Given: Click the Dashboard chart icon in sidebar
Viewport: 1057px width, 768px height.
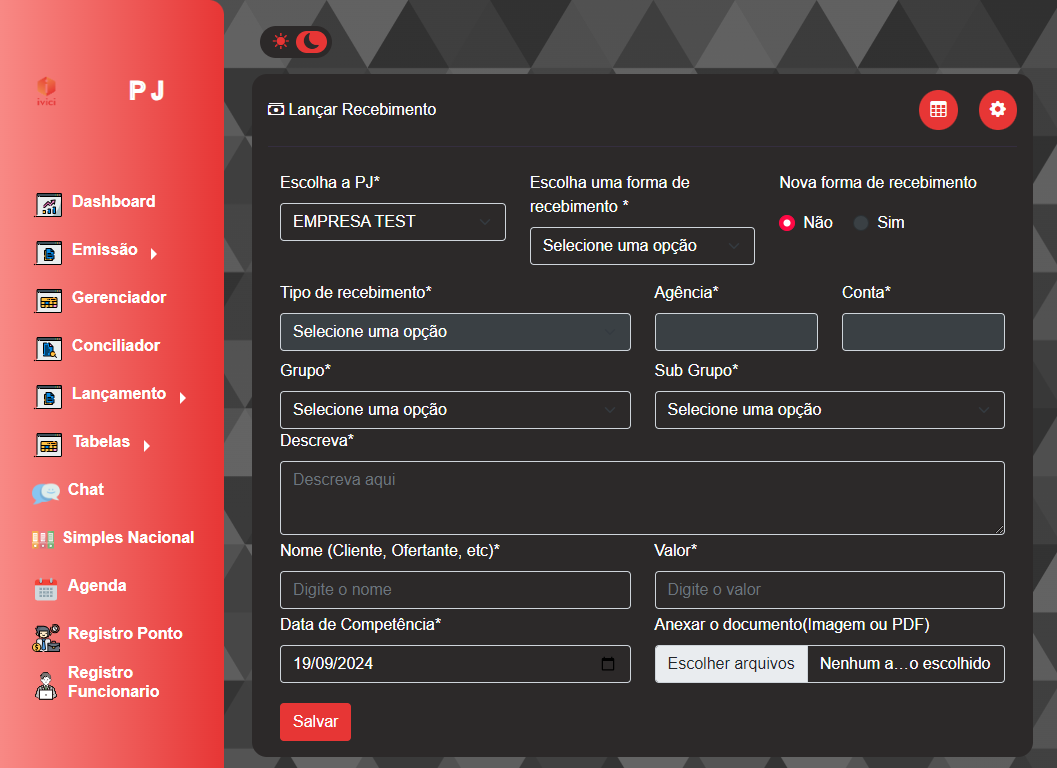Looking at the screenshot, I should coord(48,205).
